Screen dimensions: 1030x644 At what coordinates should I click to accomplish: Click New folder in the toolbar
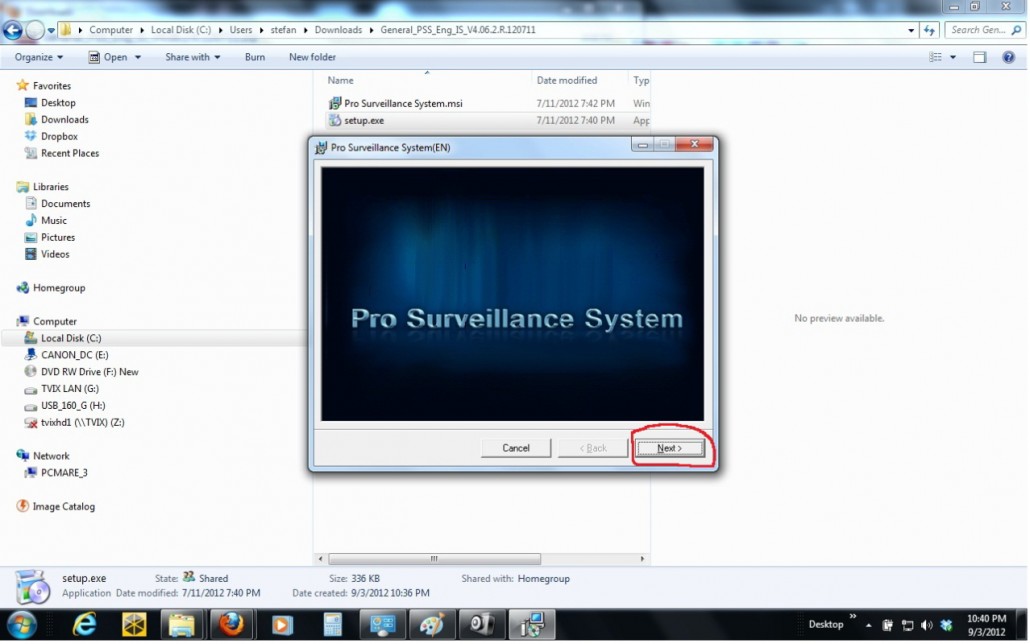(x=312, y=57)
